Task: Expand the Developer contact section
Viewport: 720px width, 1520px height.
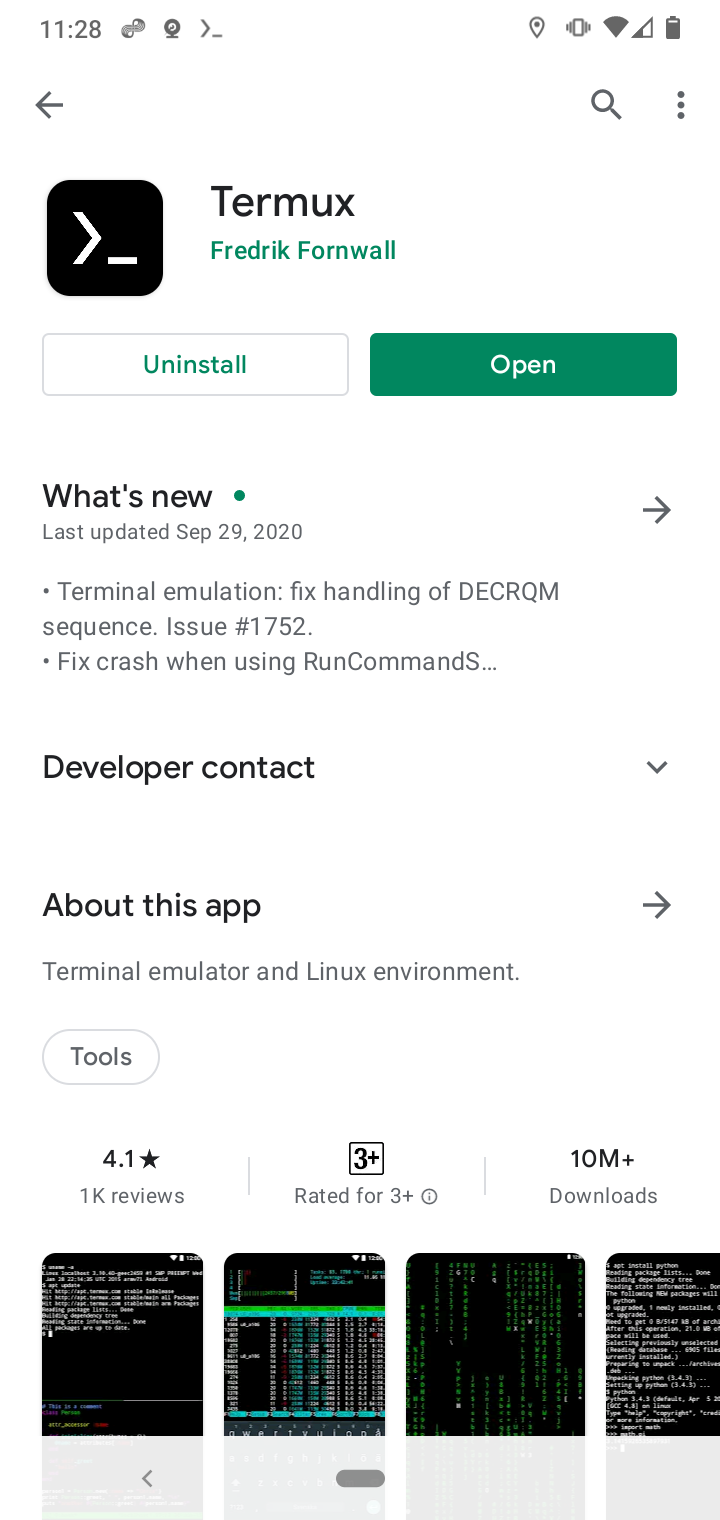Action: click(657, 766)
